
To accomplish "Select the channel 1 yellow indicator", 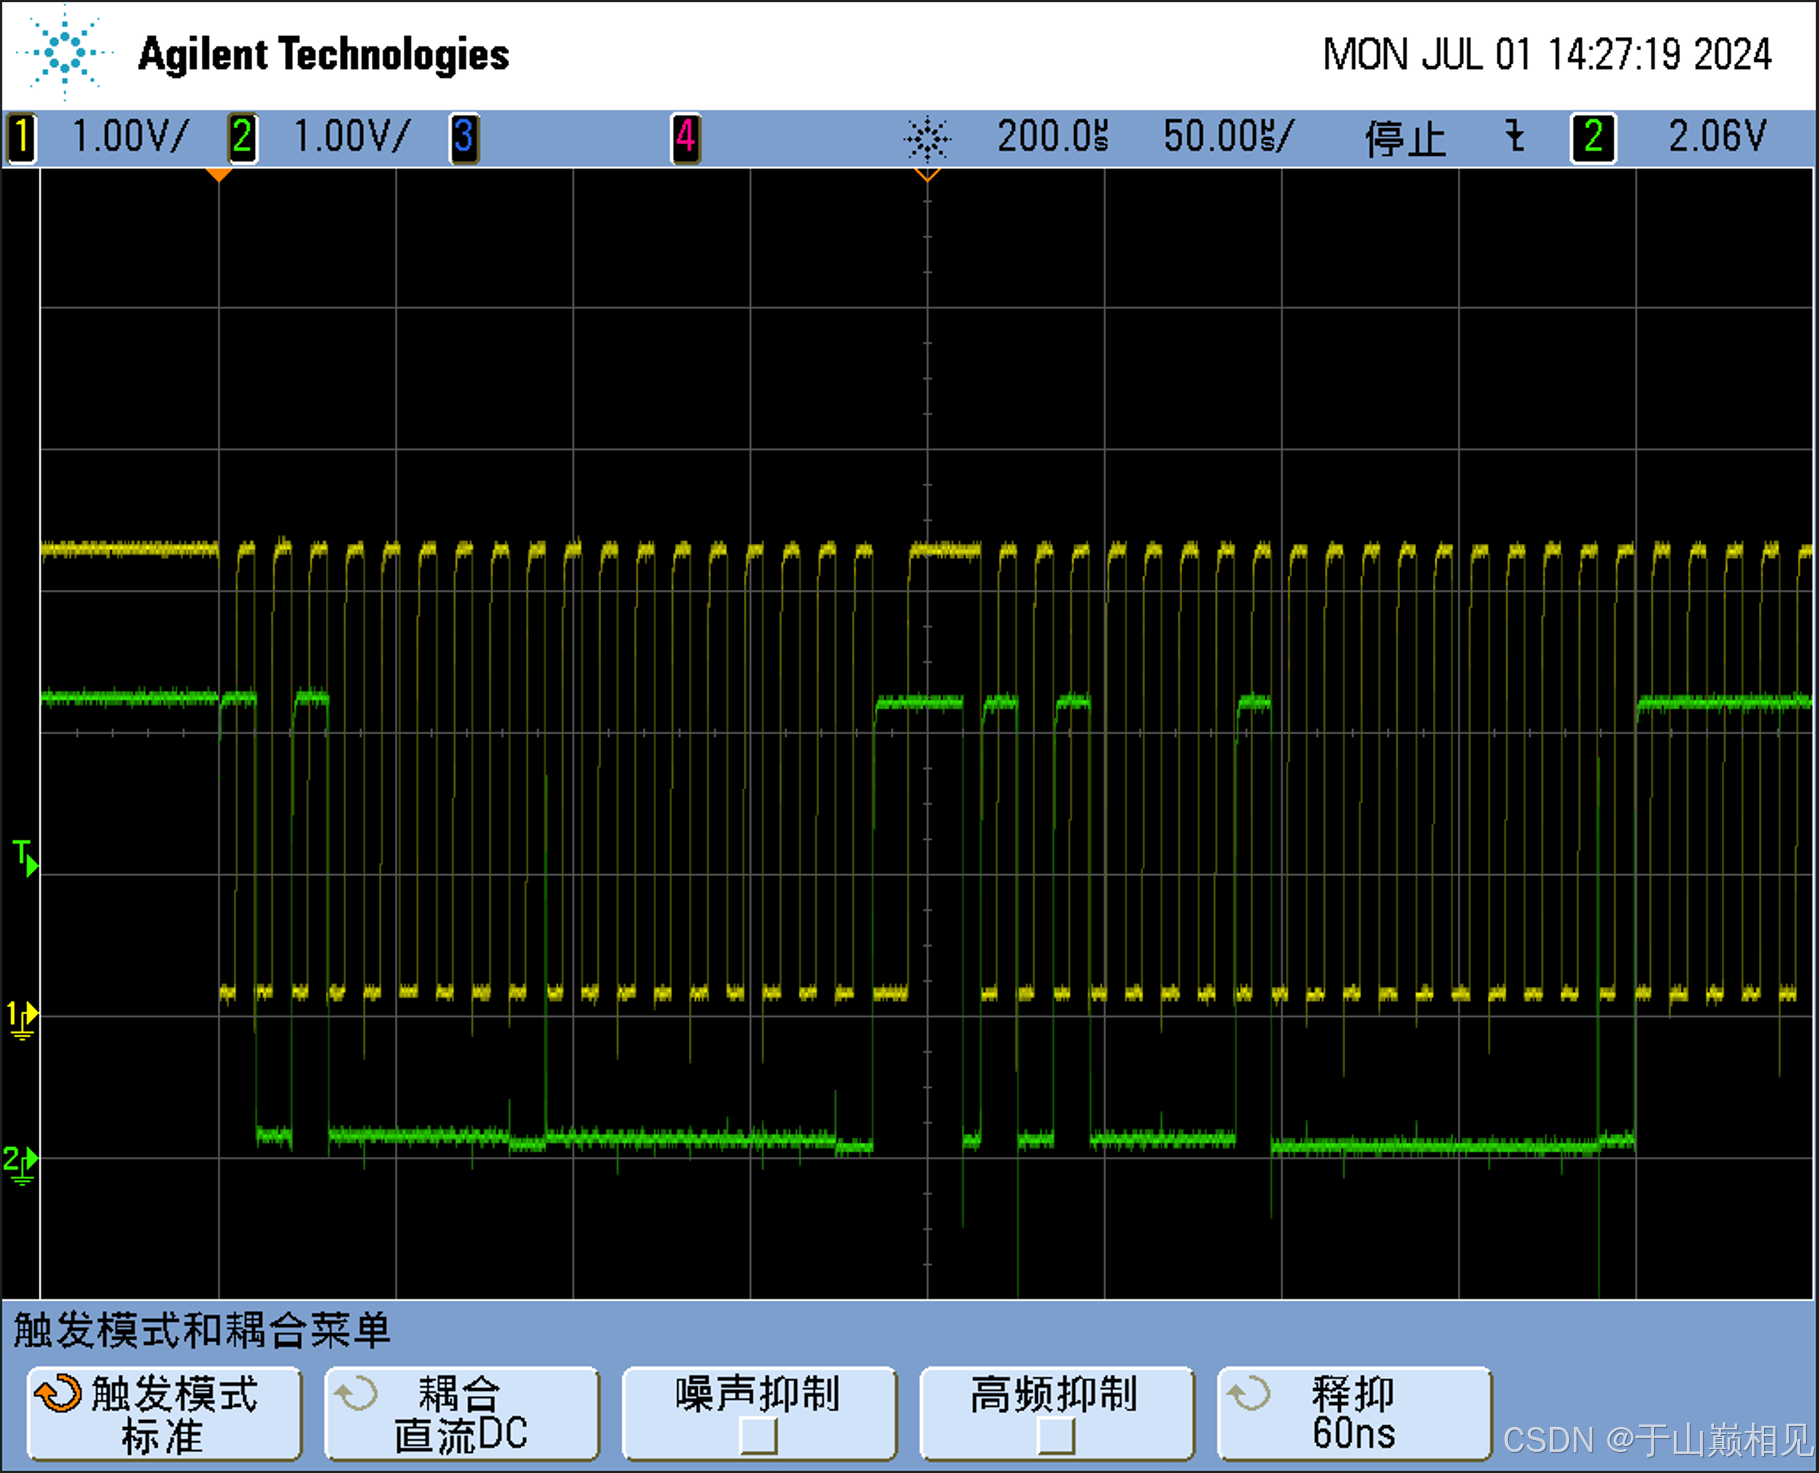I will point(22,137).
